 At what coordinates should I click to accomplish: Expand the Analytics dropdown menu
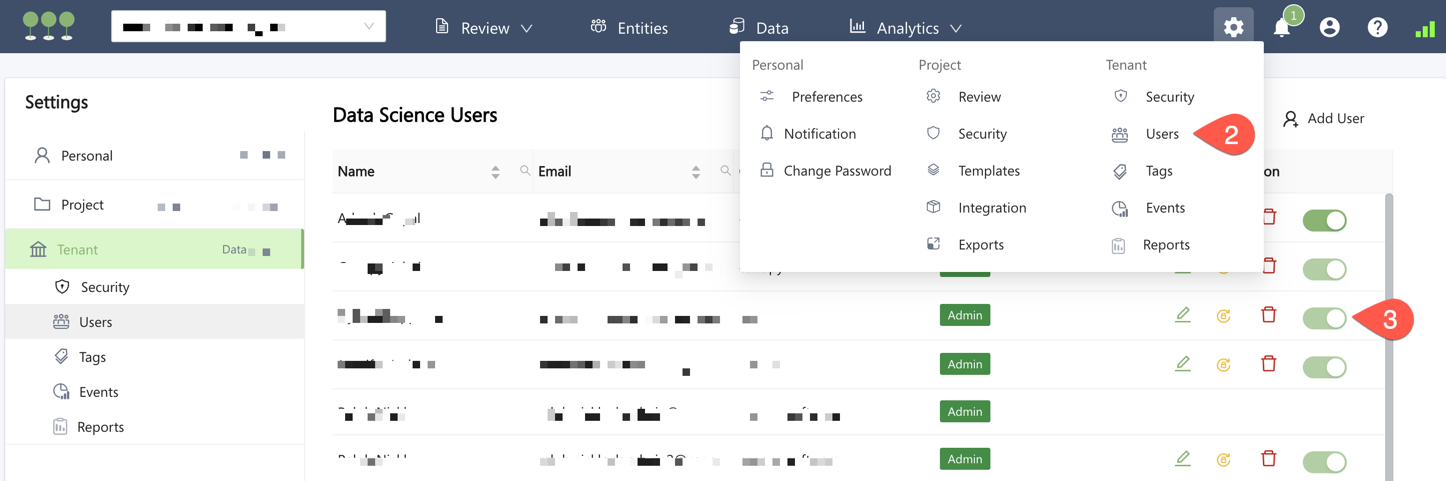point(906,28)
